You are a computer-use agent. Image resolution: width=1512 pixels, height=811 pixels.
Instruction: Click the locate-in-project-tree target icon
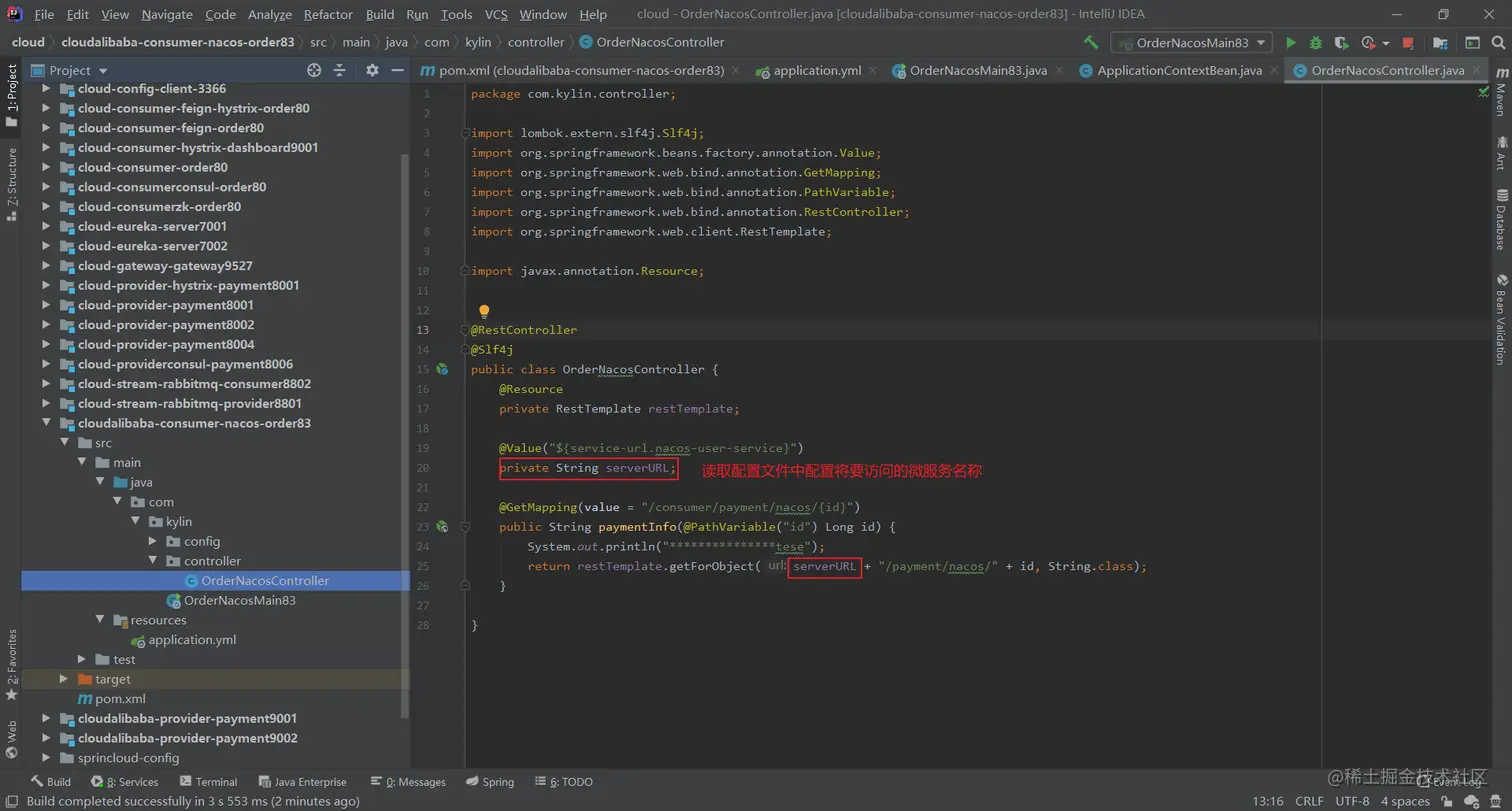click(x=314, y=70)
